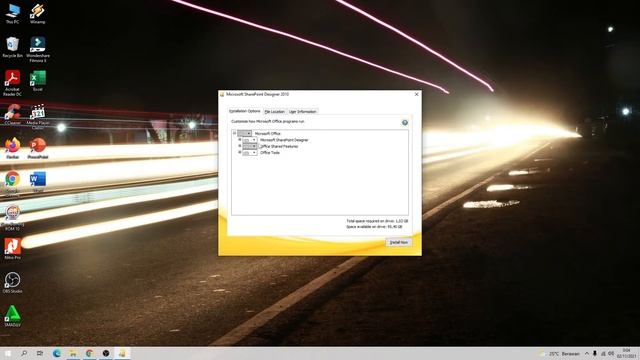Switch to Chrome on the taskbar
Image resolution: width=640 pixels, height=360 pixels.
(x=89, y=353)
